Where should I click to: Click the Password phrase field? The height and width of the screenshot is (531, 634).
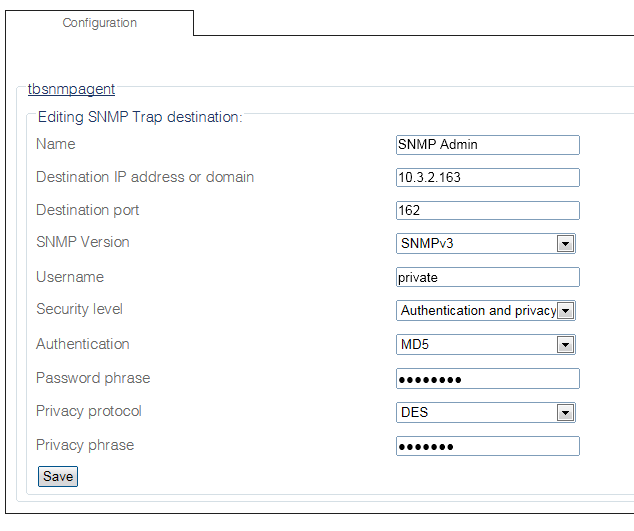(x=487, y=378)
